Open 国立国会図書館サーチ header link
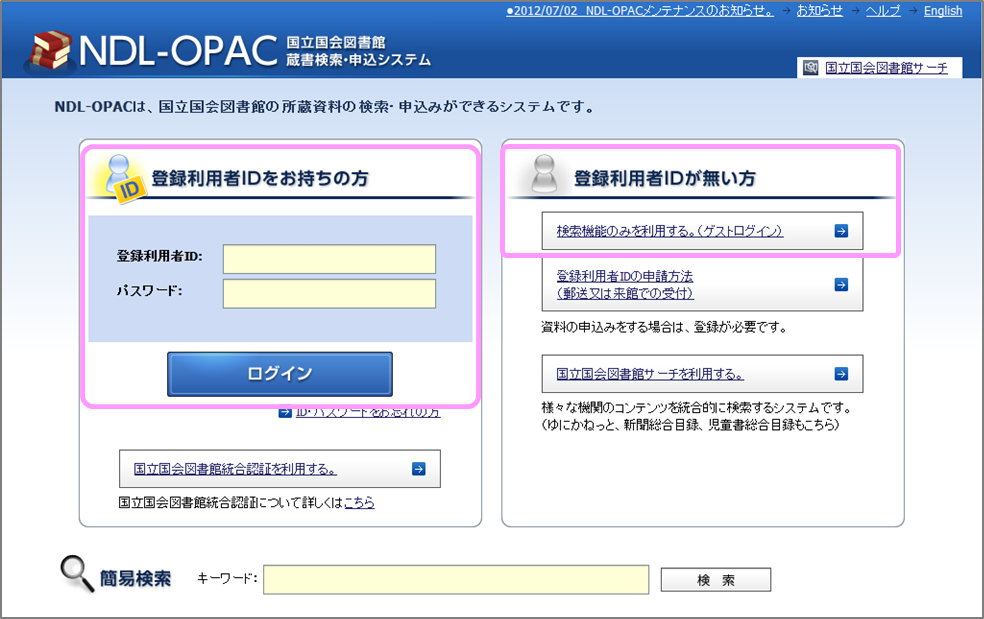This screenshot has height=619, width=984. click(886, 68)
